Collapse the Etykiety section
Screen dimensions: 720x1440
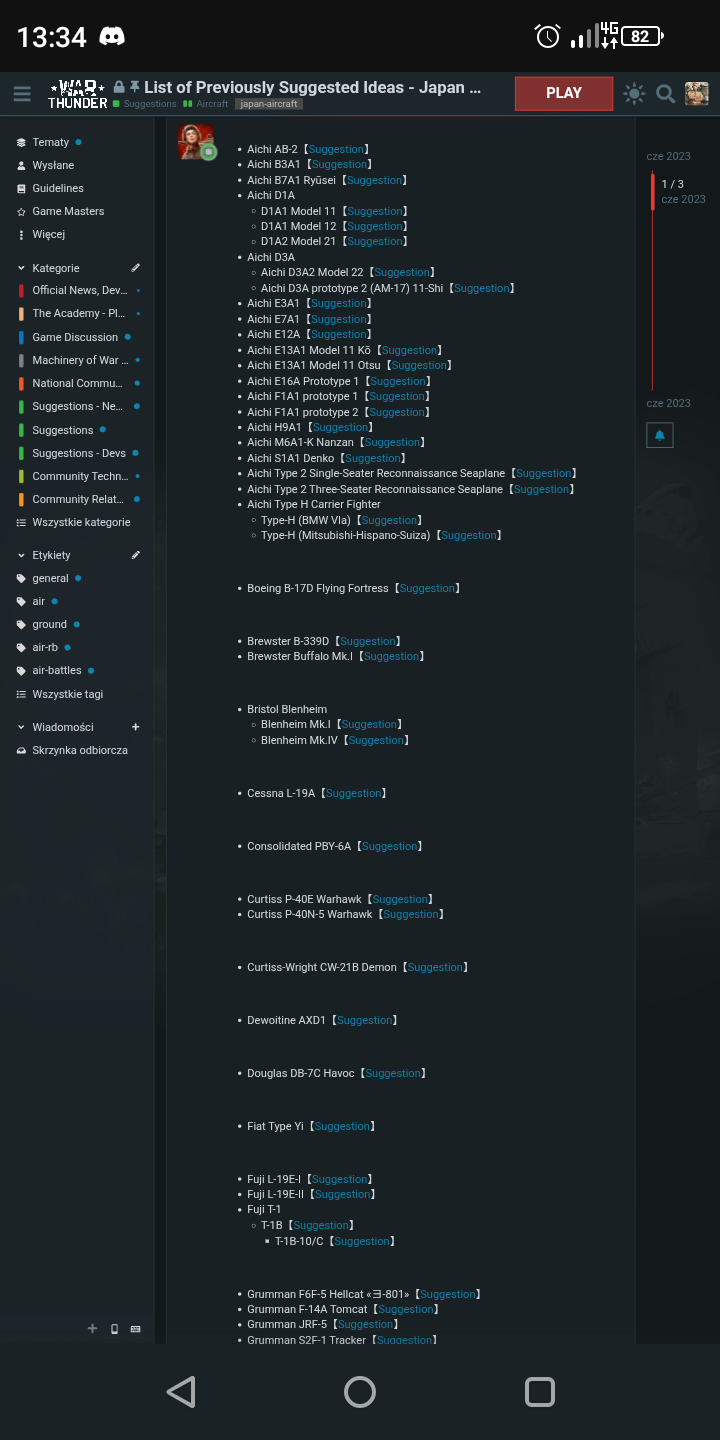22,555
